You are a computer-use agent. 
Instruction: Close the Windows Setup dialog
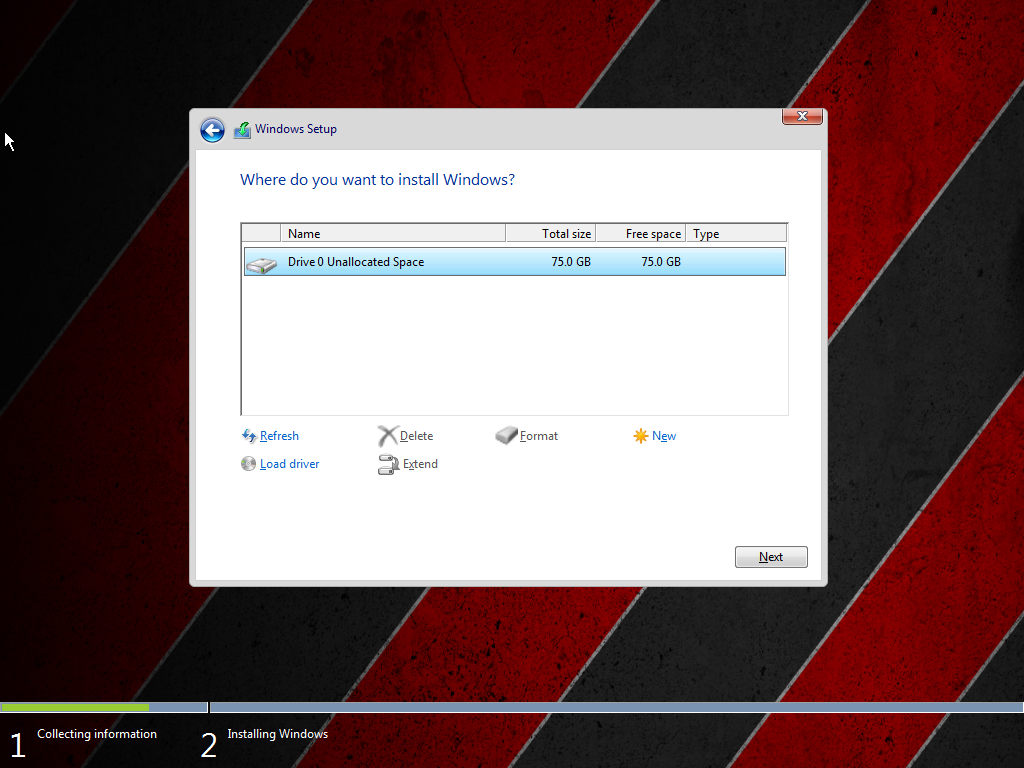click(802, 116)
